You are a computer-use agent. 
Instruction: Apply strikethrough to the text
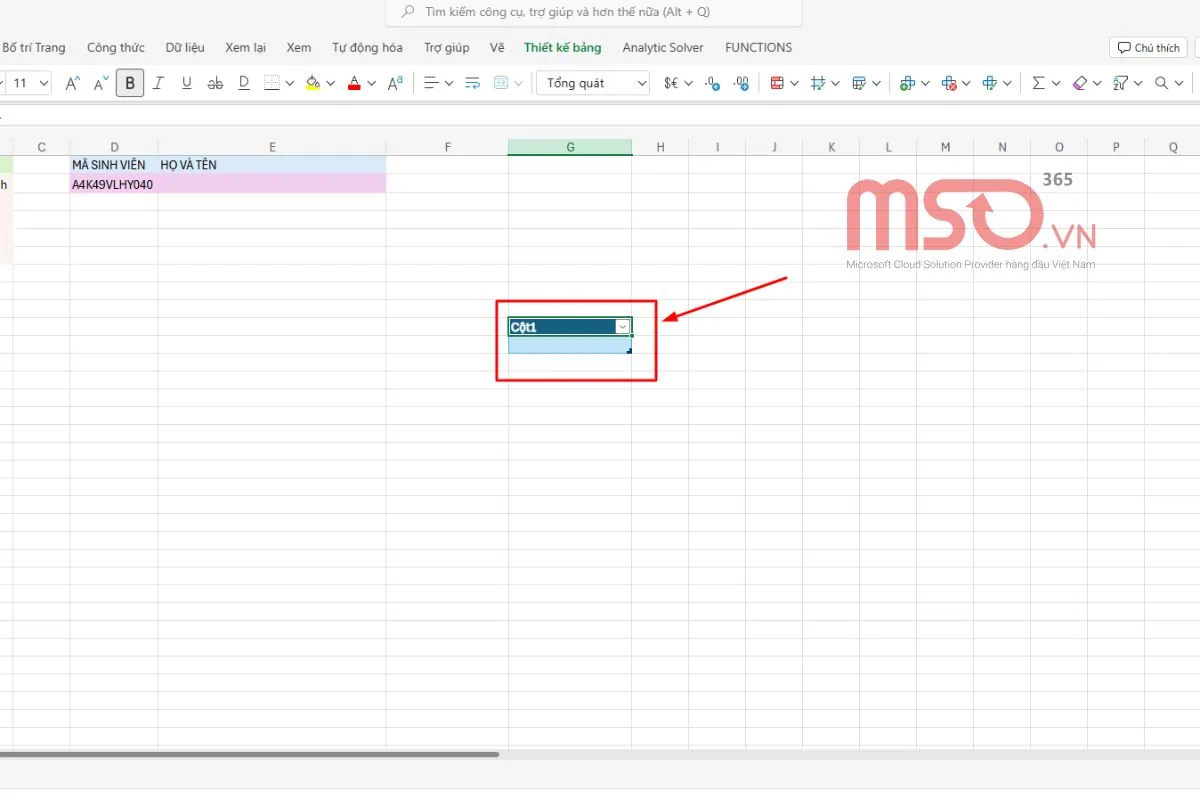tap(215, 83)
